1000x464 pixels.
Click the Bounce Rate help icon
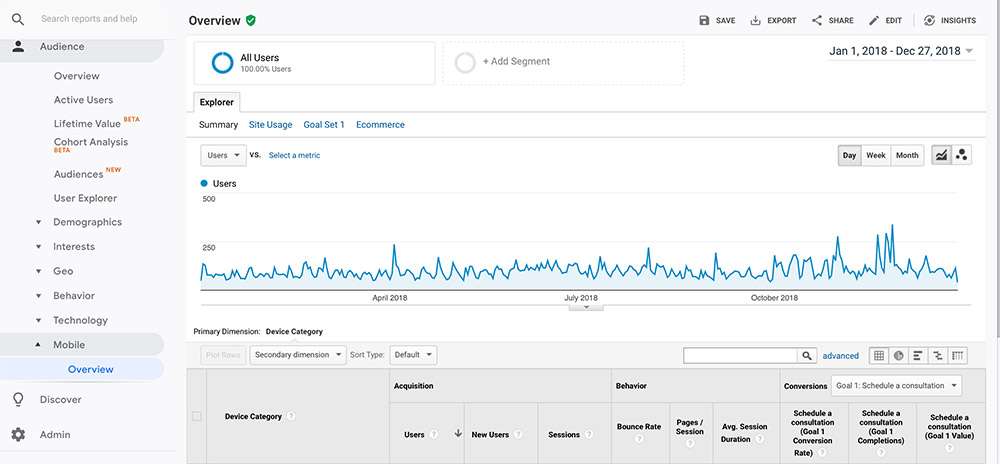(x=639, y=439)
